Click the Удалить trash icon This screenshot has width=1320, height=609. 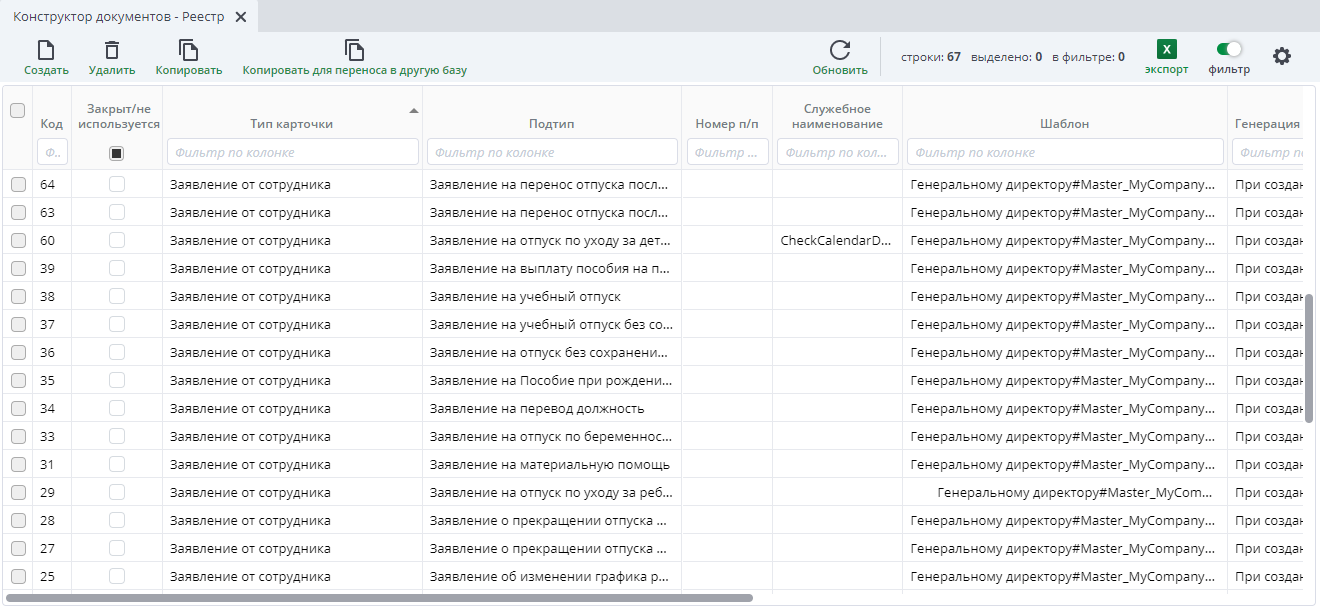click(112, 51)
